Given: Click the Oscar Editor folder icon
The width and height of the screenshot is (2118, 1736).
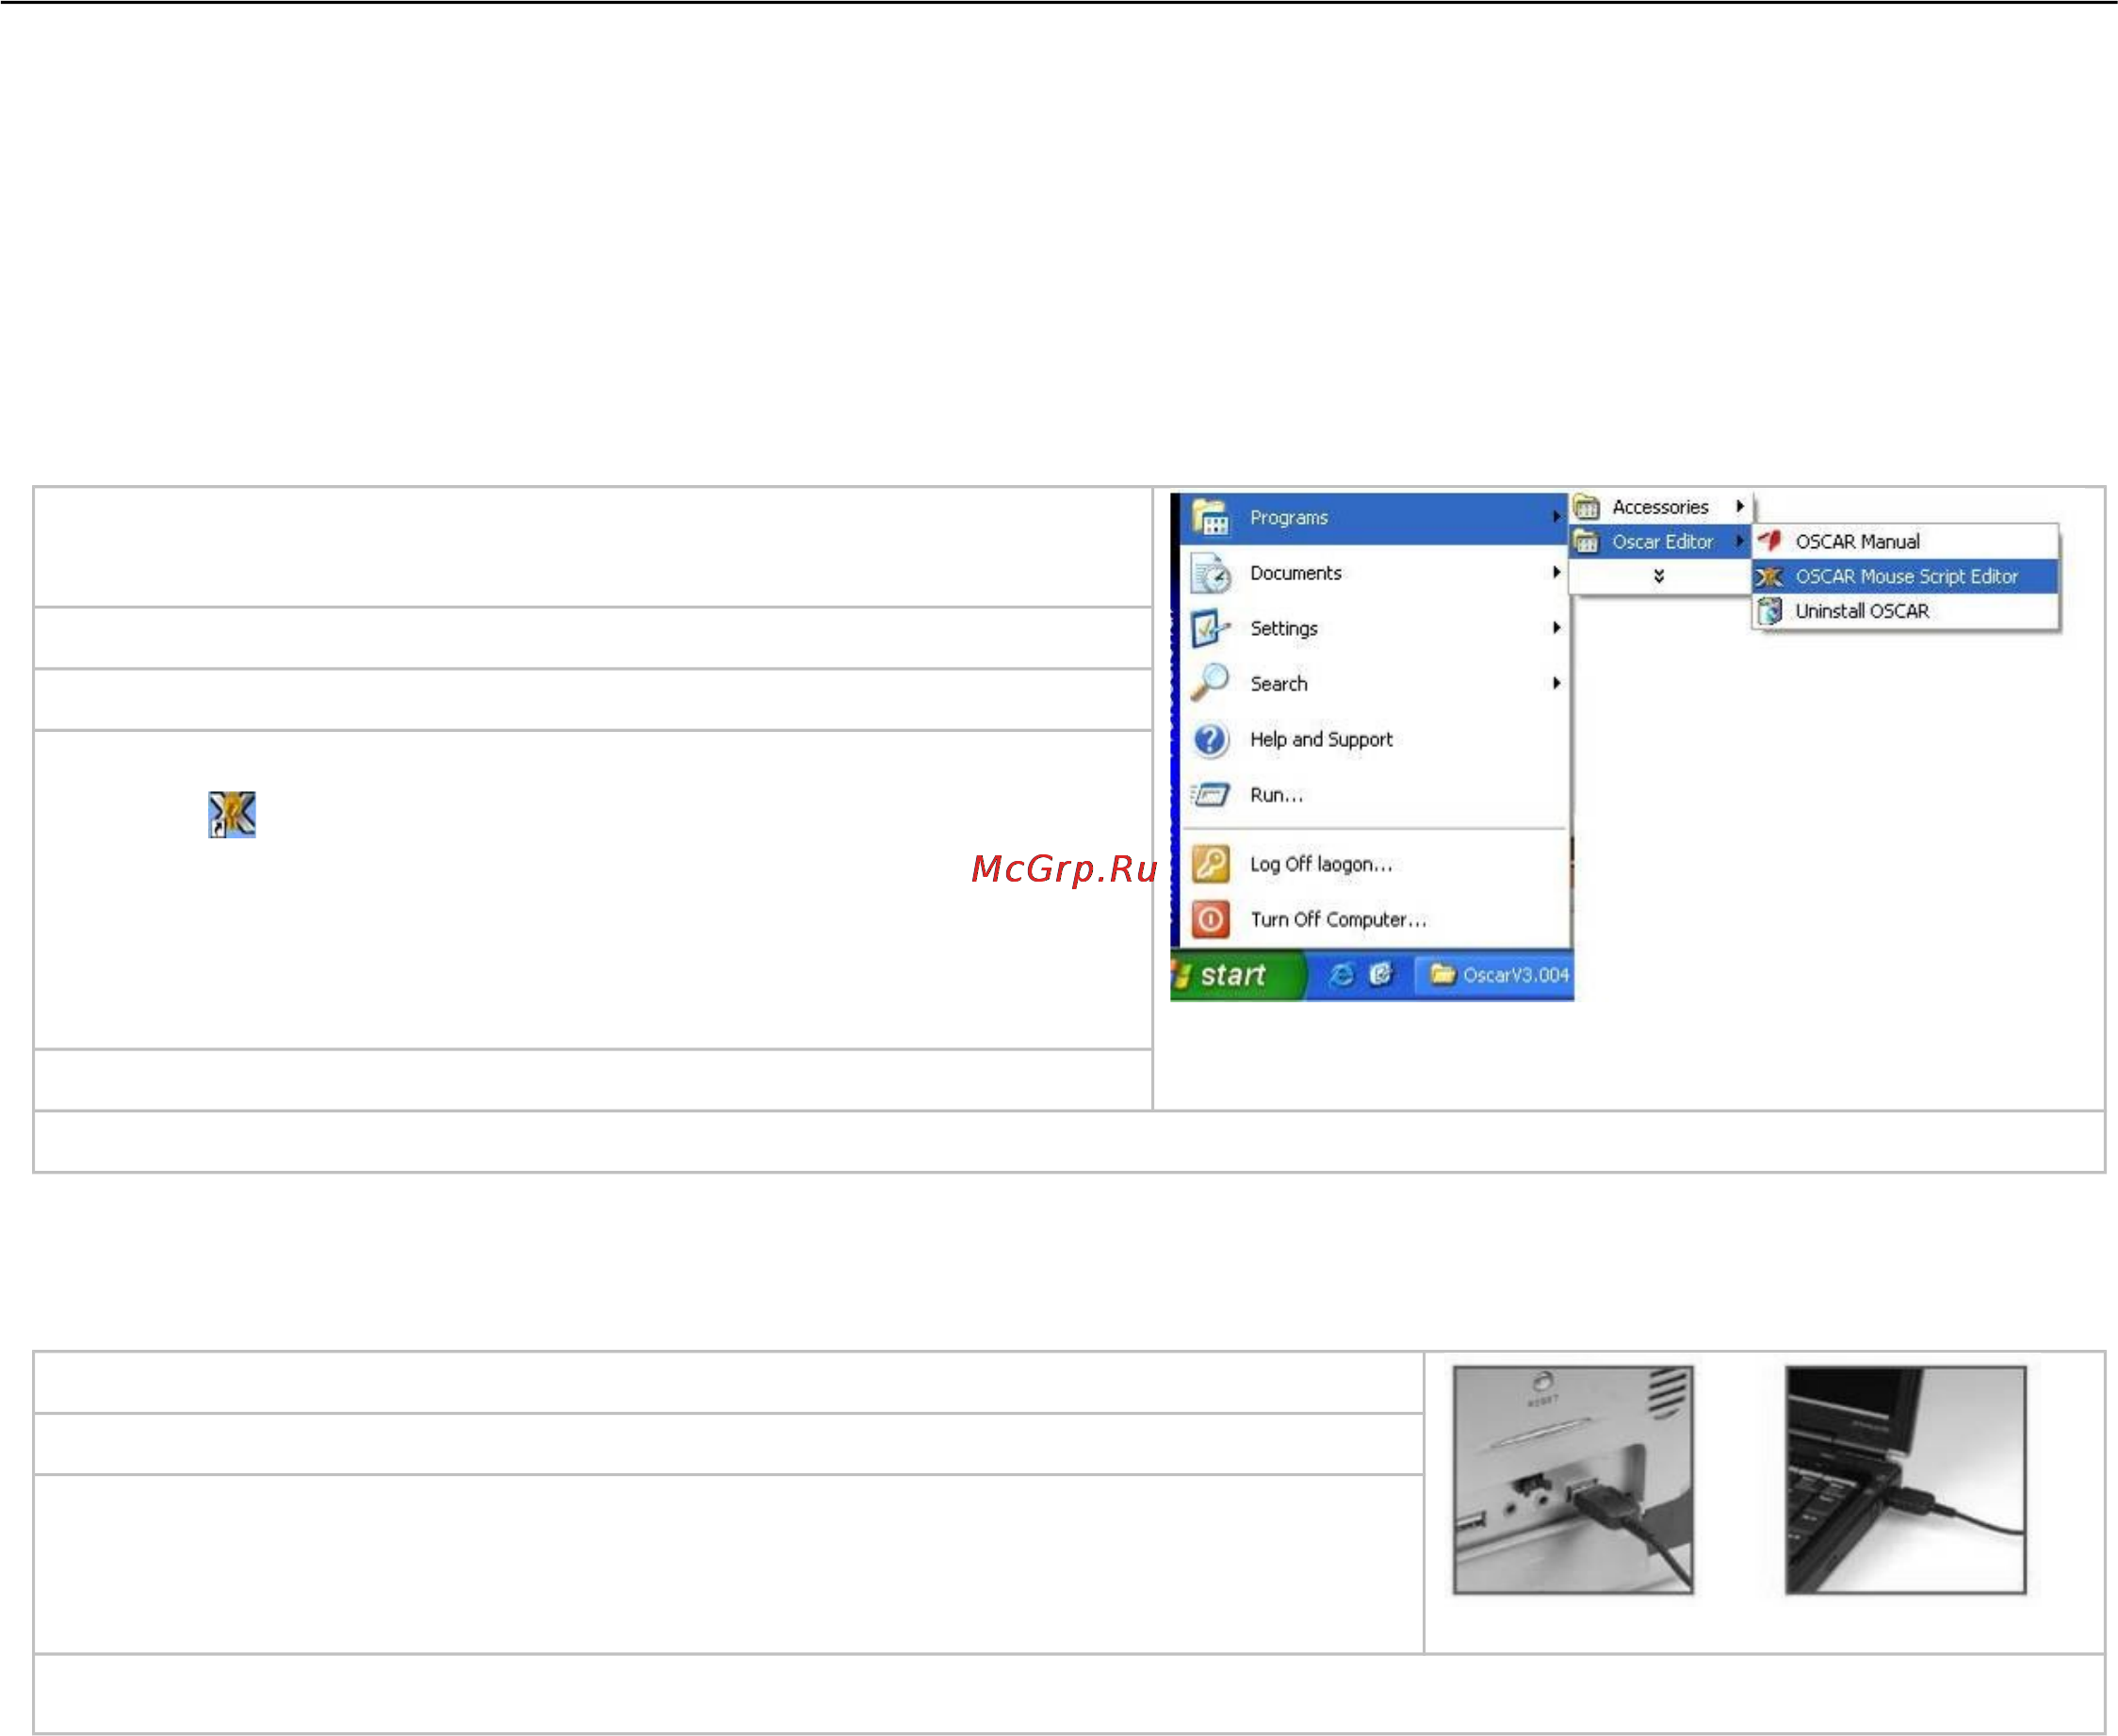Looking at the screenshot, I should click(x=1586, y=542).
